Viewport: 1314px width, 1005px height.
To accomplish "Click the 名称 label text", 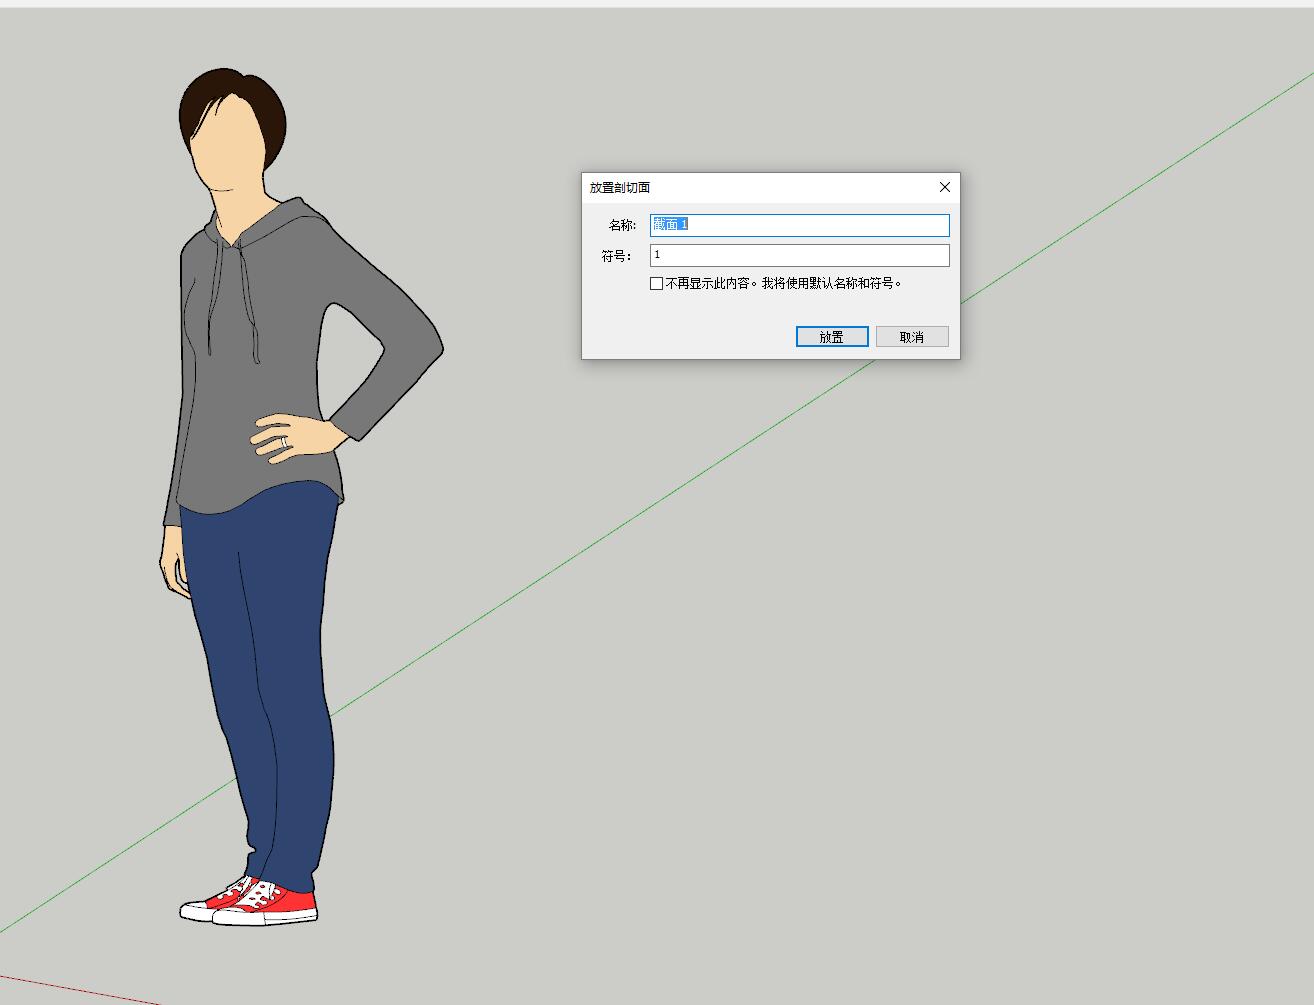I will [621, 225].
